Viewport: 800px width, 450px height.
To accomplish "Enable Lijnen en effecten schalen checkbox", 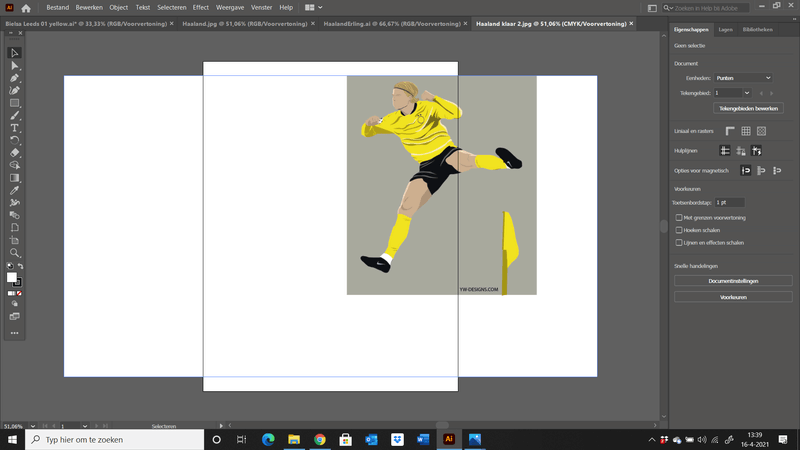I will [x=679, y=243].
